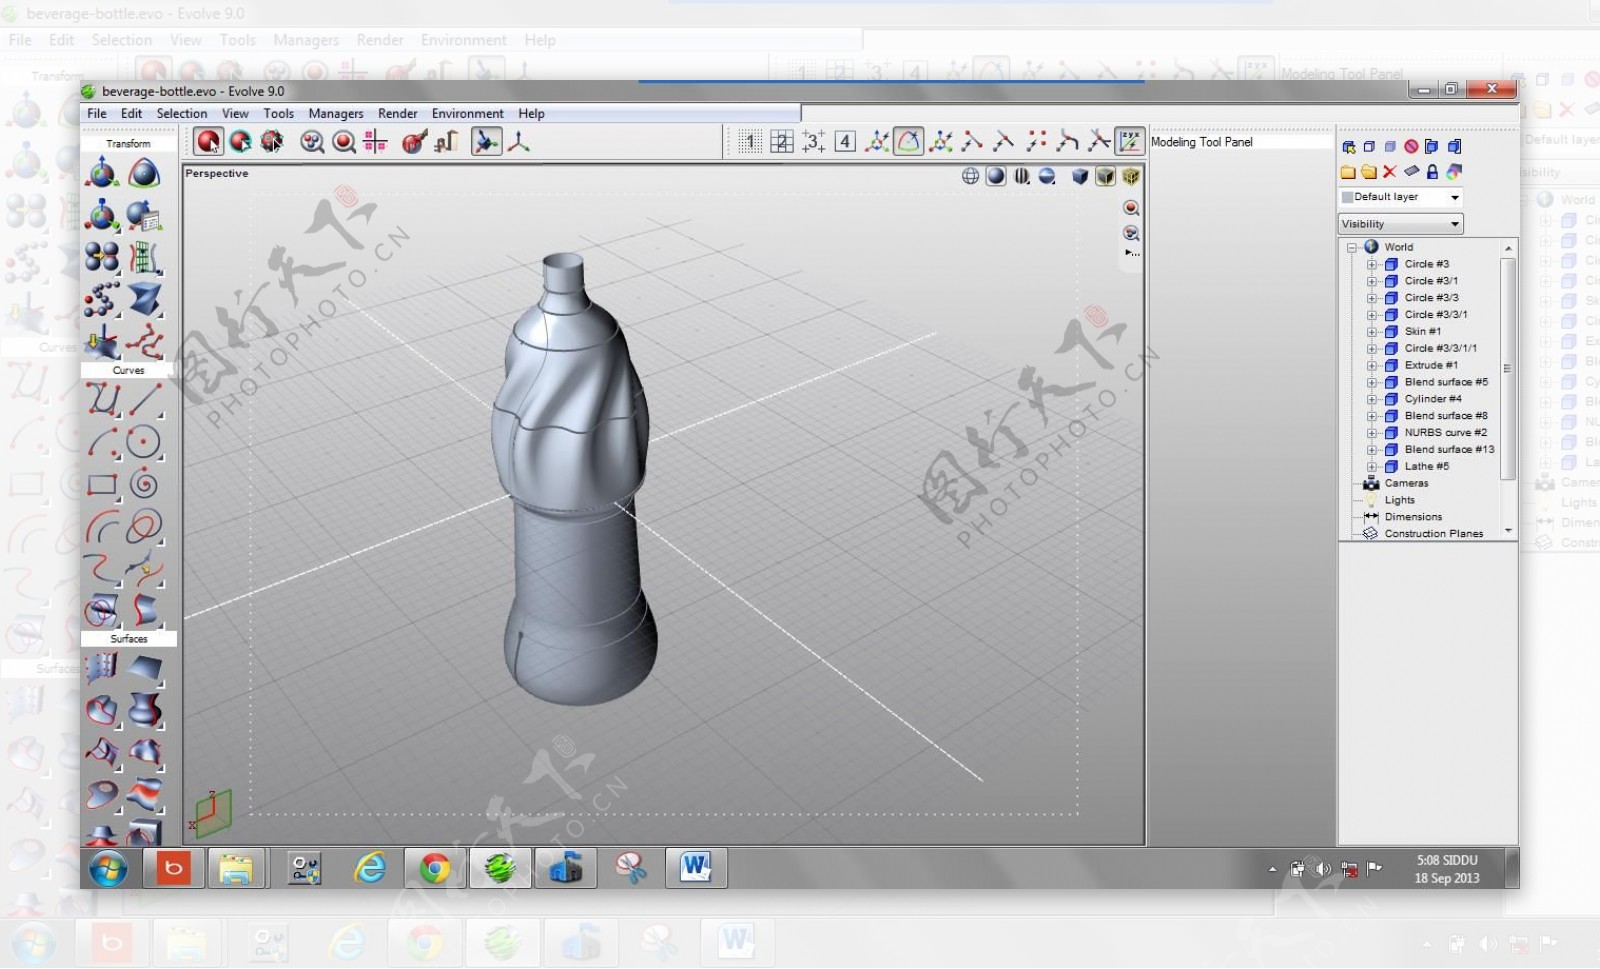
Task: Enable shaded sphere display mode
Action: tap(996, 176)
